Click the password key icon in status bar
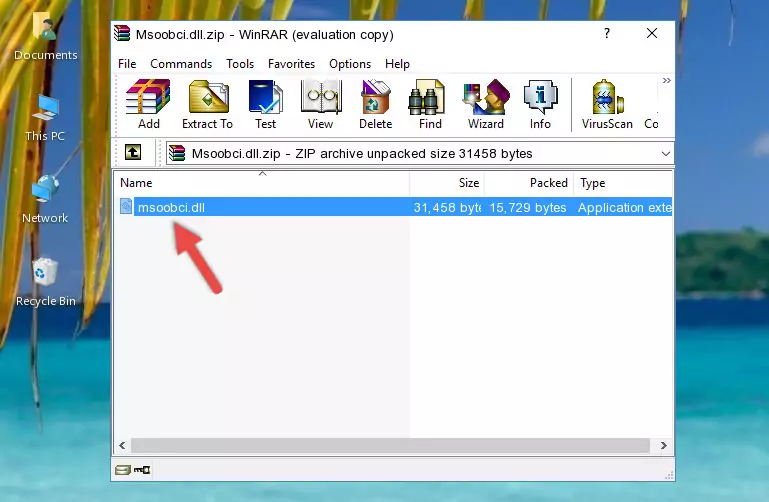769x502 pixels. 142,470
